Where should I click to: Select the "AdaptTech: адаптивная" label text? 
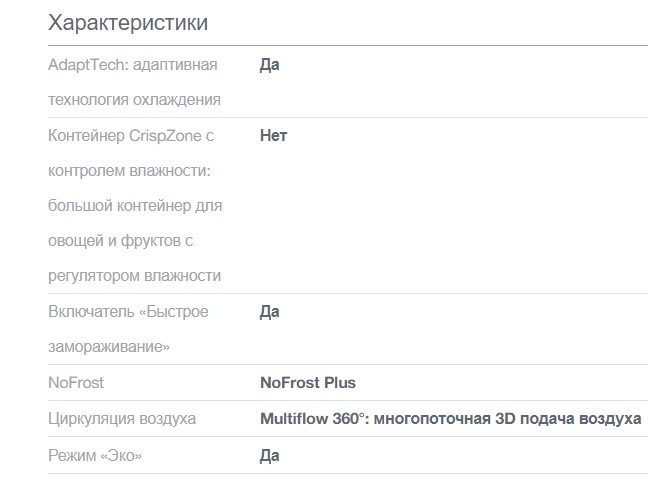[133, 65]
